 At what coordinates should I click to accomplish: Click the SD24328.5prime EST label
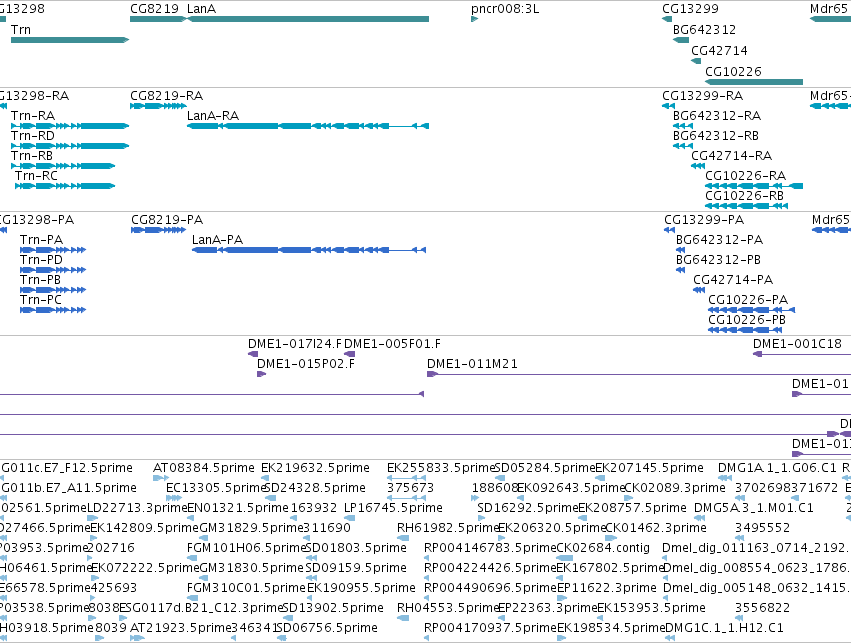315,488
